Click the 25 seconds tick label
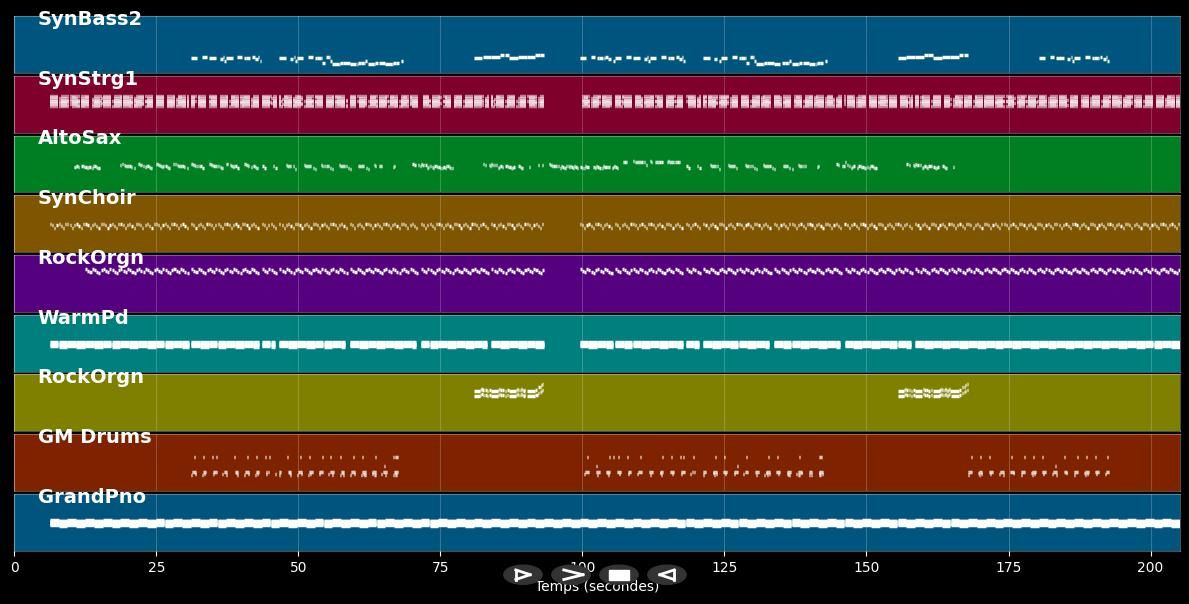1189x604 pixels. (156, 568)
